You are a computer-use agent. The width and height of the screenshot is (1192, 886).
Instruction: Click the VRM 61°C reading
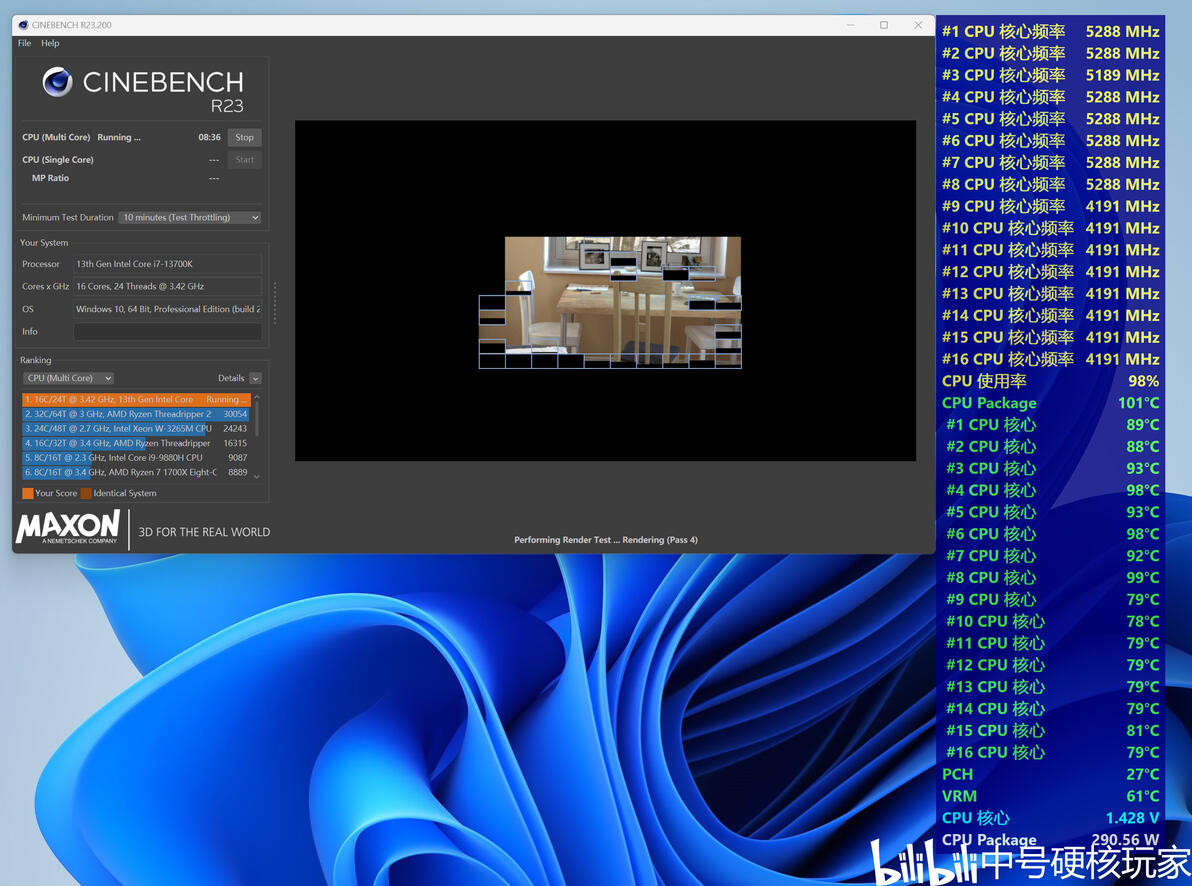[x=1143, y=796]
